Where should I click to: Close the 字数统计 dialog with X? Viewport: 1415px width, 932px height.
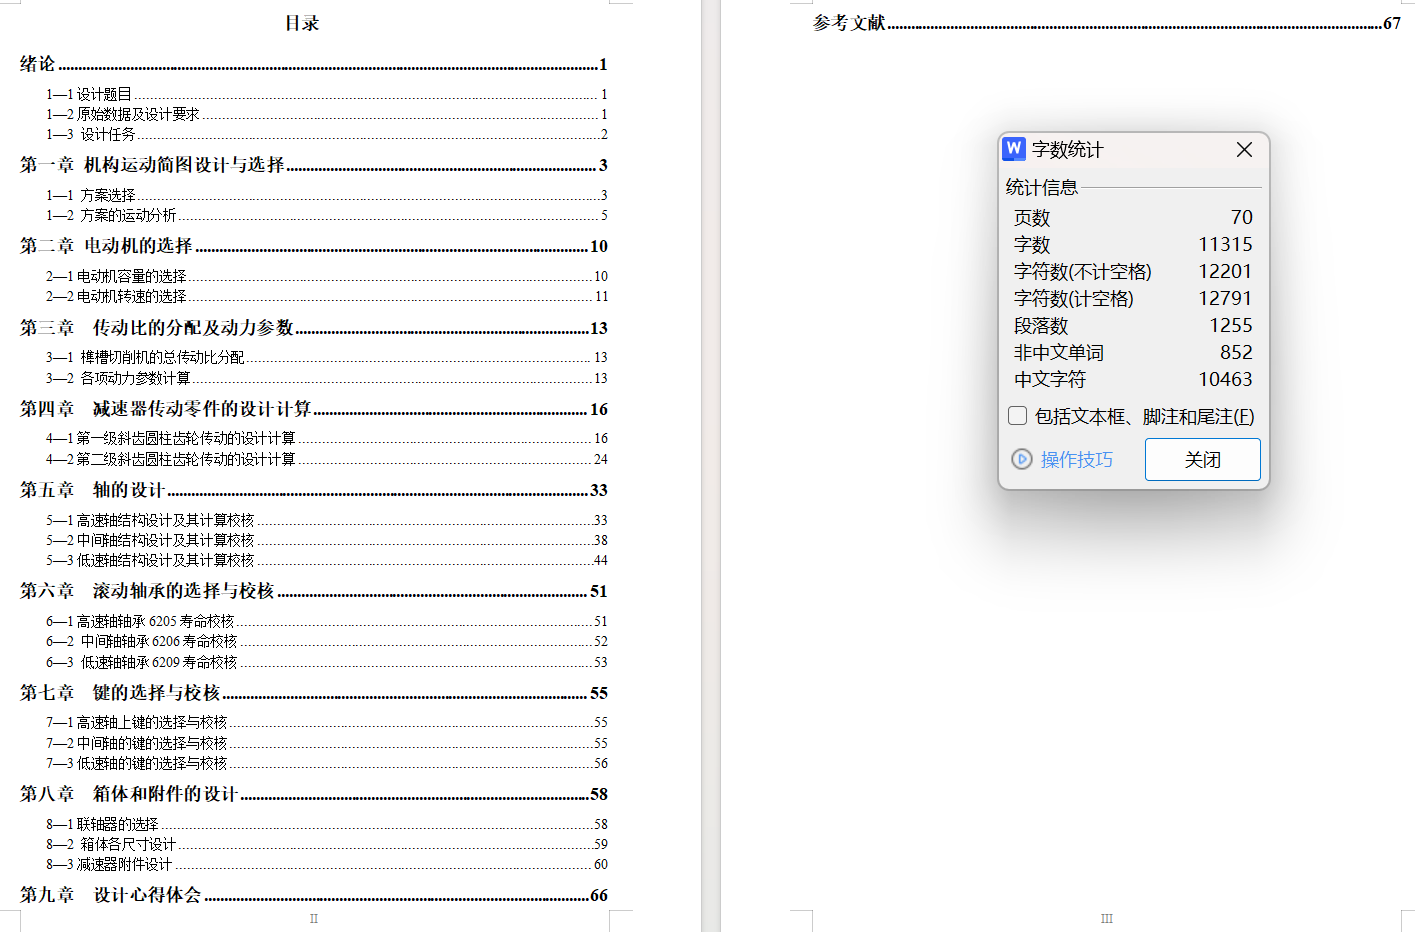click(x=1244, y=149)
